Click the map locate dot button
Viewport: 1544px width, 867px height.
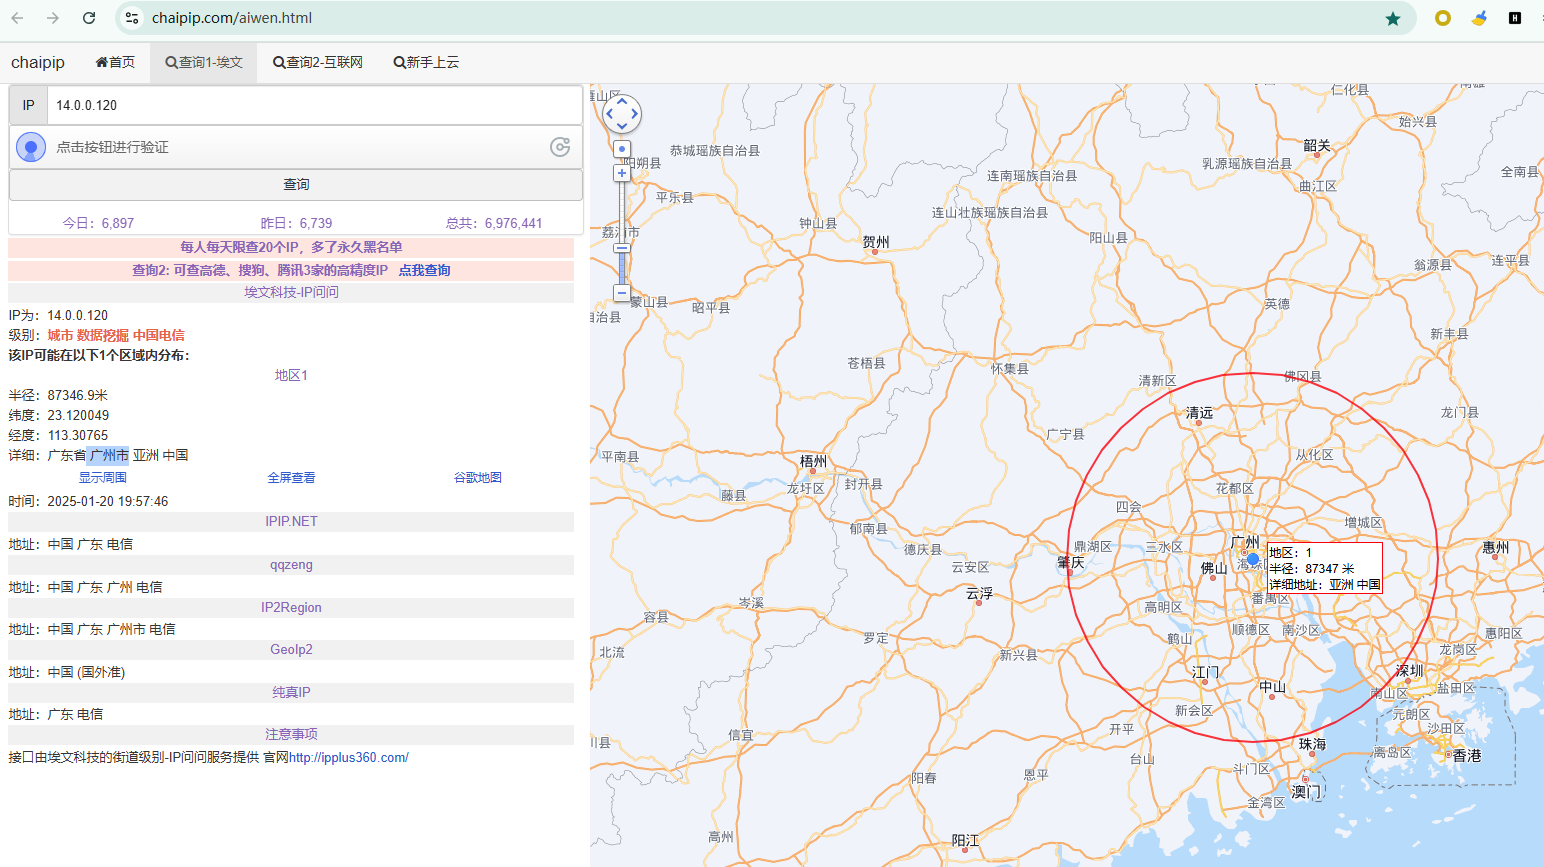pyautogui.click(x=622, y=149)
